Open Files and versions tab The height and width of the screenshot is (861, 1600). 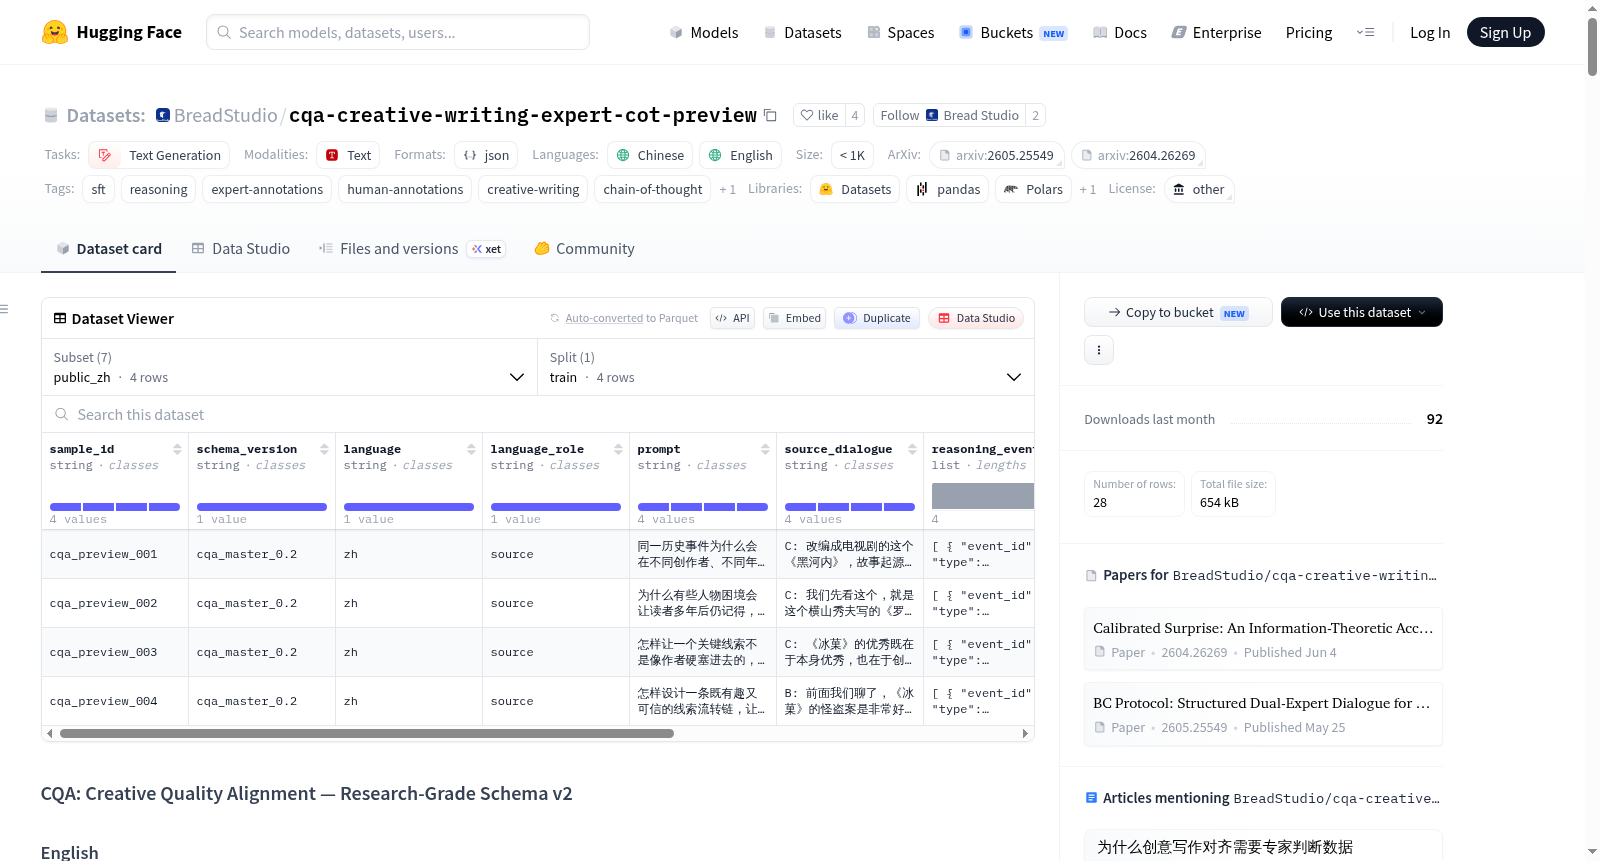(411, 248)
